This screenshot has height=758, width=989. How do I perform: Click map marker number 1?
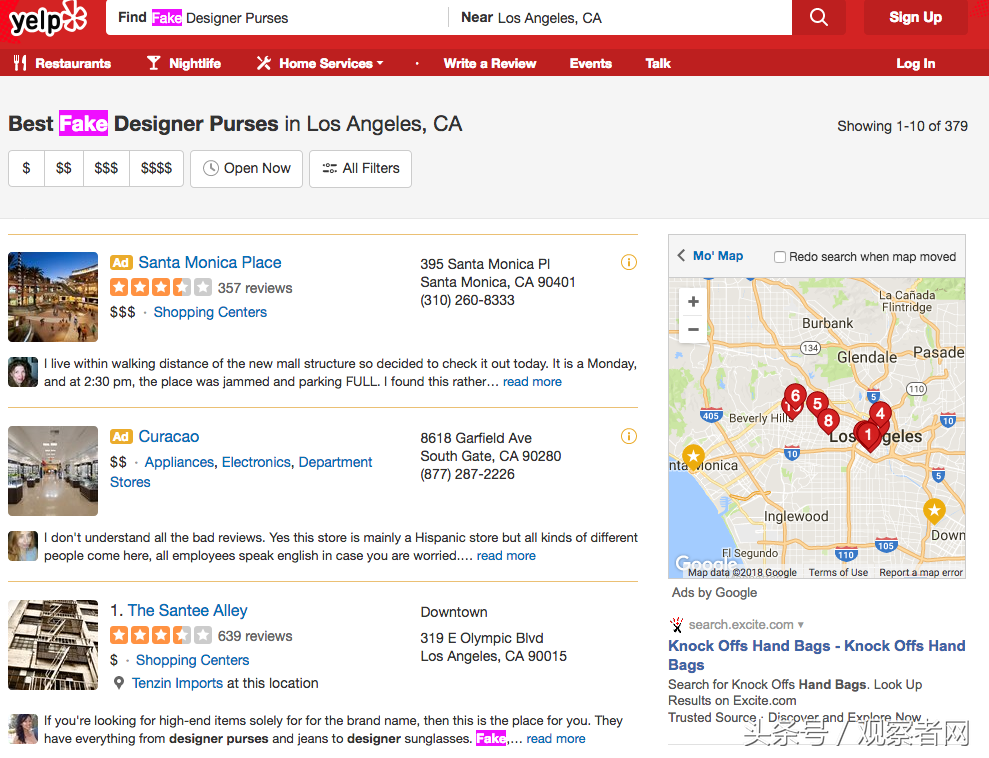click(869, 434)
